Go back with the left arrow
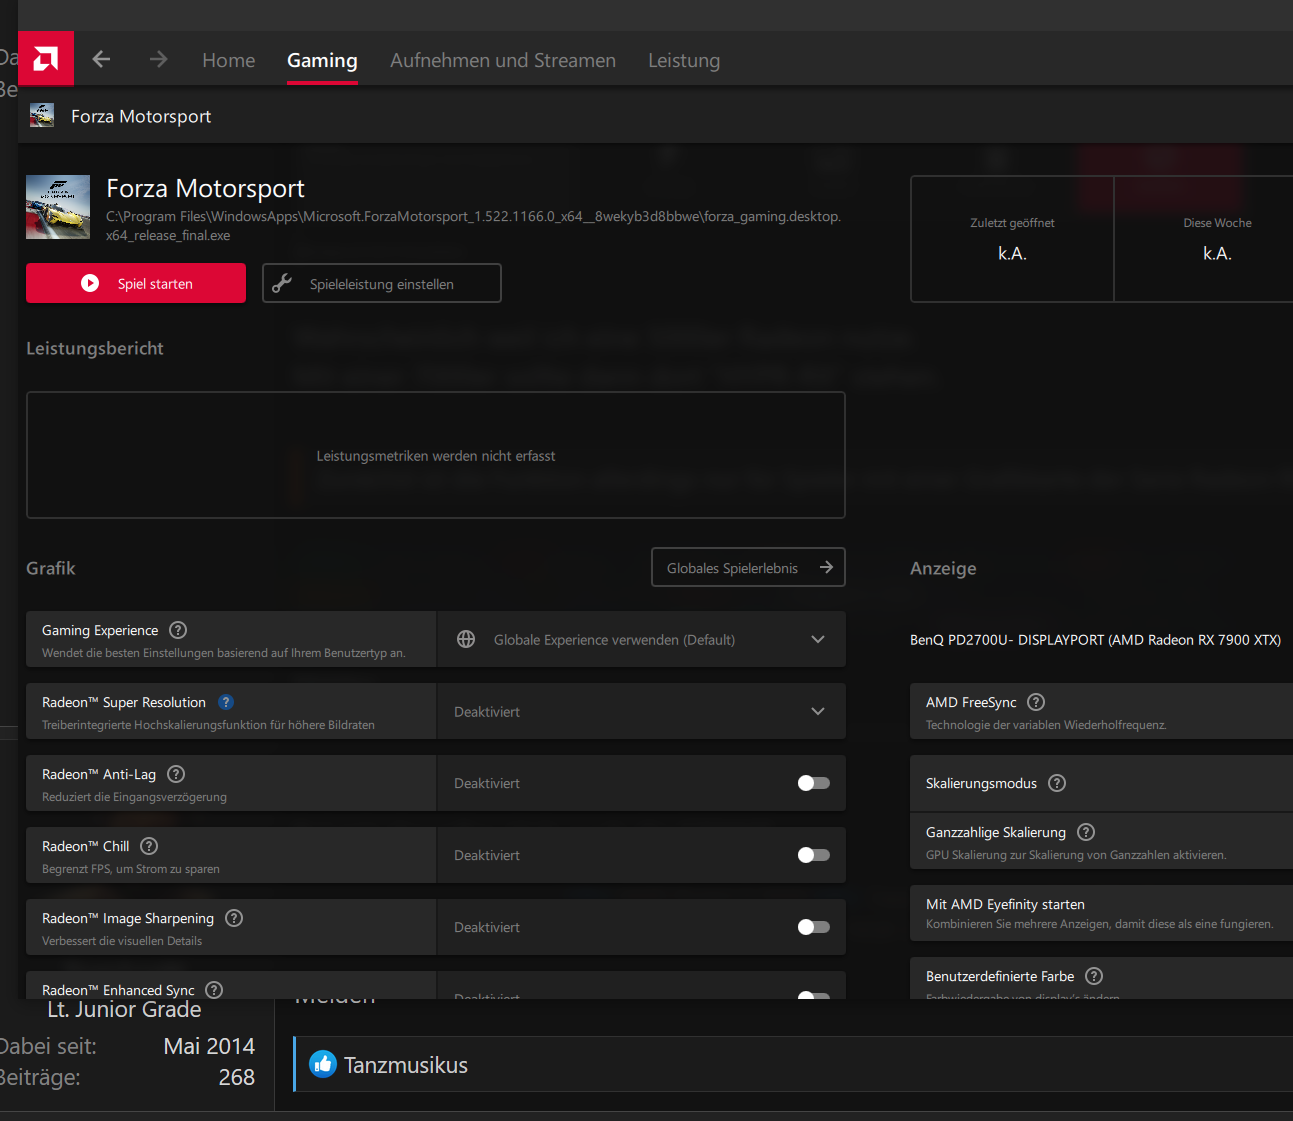This screenshot has width=1293, height=1121. tap(101, 59)
